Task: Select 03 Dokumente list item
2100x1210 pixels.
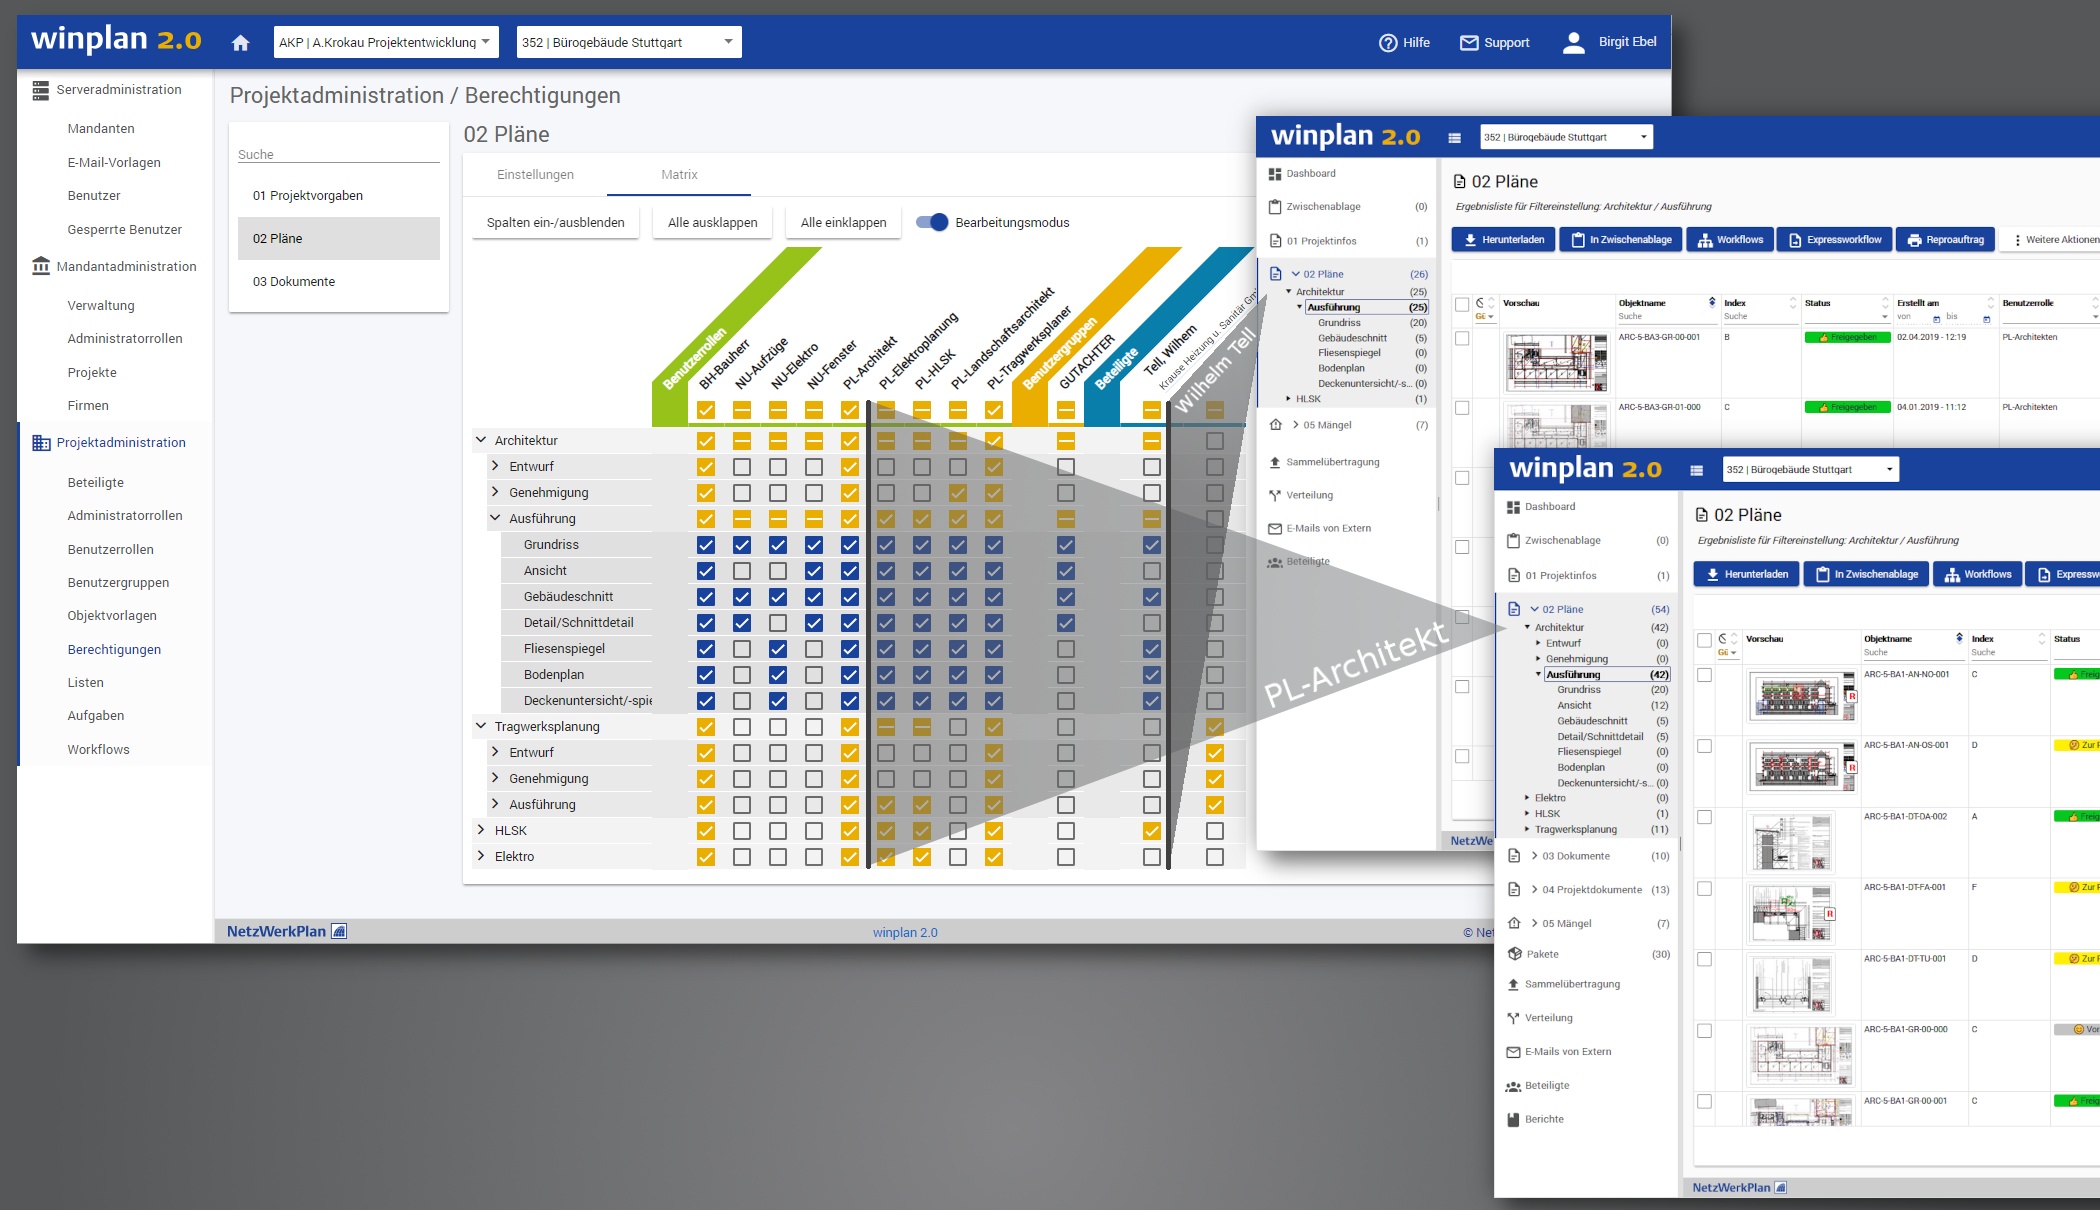Action: 339,281
